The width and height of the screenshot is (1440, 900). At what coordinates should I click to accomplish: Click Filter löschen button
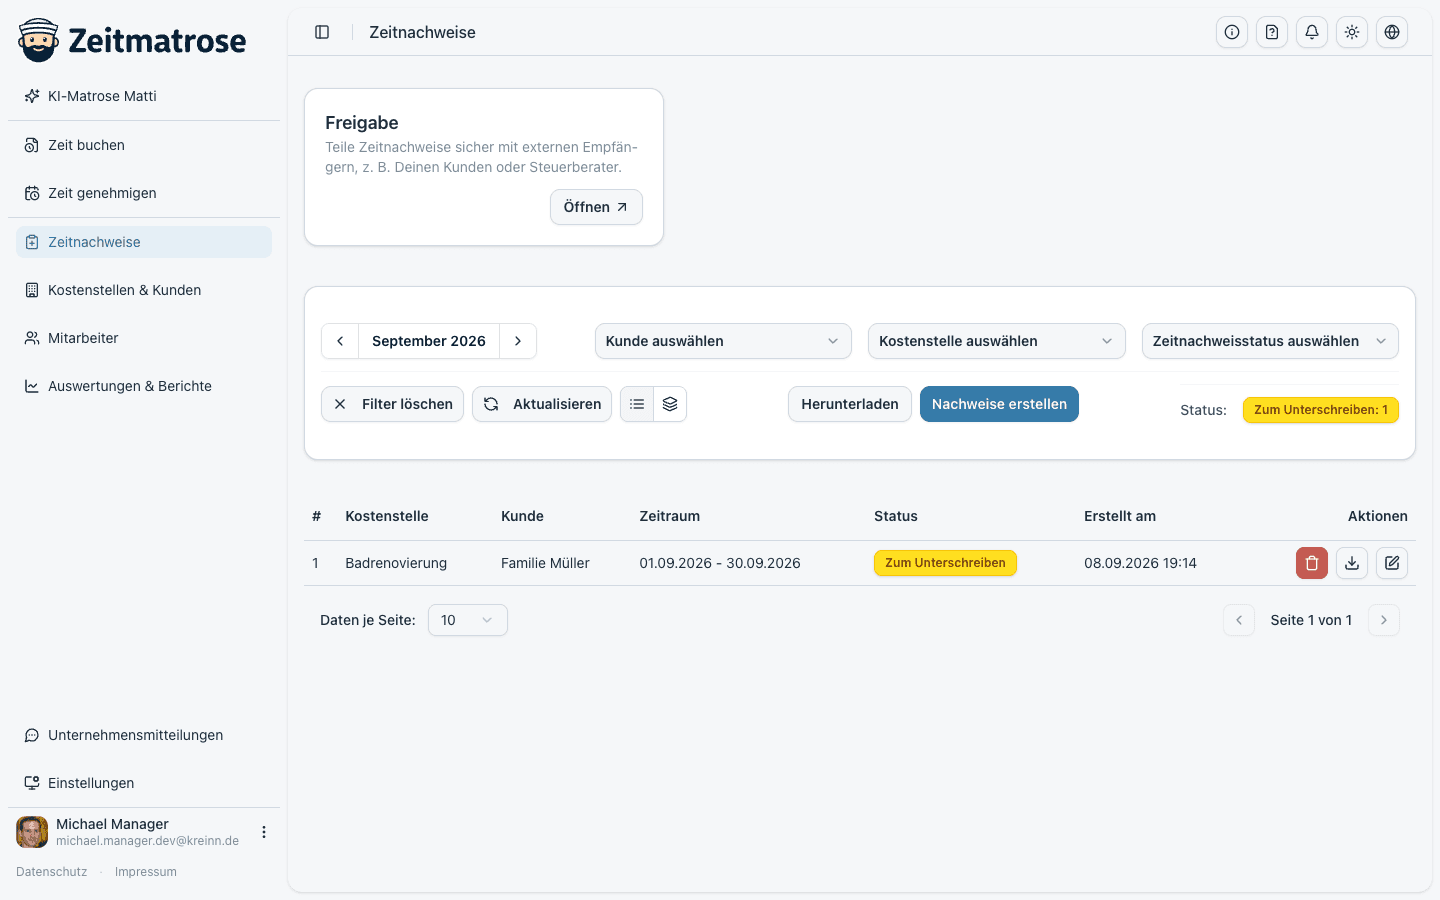(392, 404)
